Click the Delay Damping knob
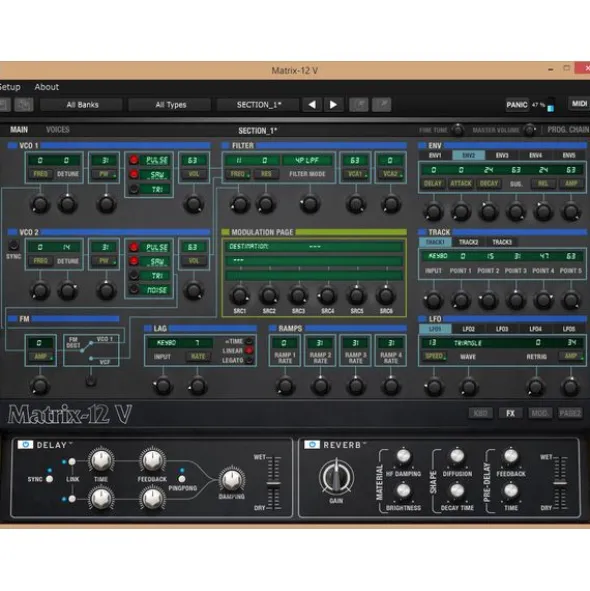Image resolution: width=590 pixels, height=591 pixels. [x=232, y=479]
